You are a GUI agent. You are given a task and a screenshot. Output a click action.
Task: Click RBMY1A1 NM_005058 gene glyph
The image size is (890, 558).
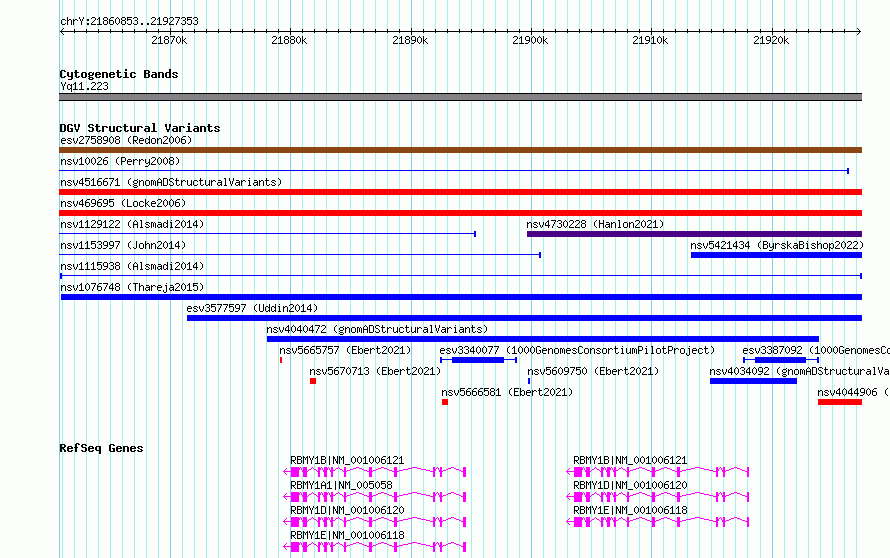click(375, 497)
